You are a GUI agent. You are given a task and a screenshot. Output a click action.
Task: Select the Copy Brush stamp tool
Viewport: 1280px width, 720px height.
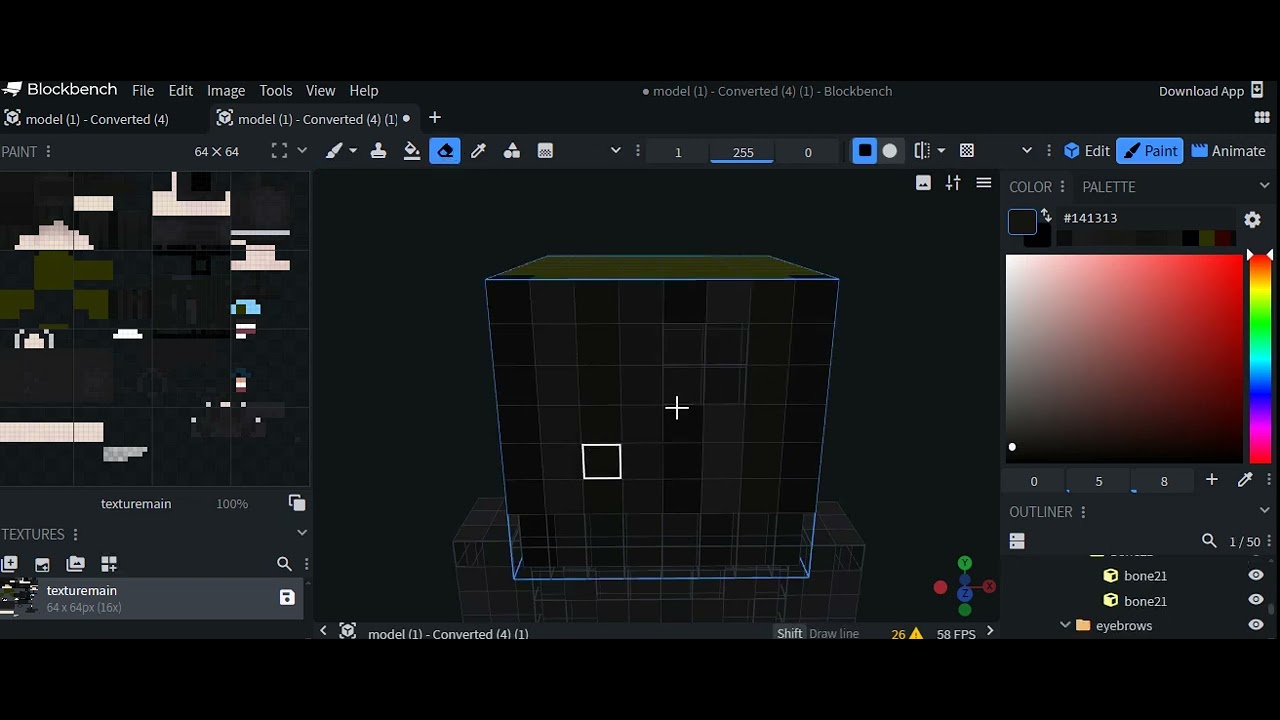(378, 151)
